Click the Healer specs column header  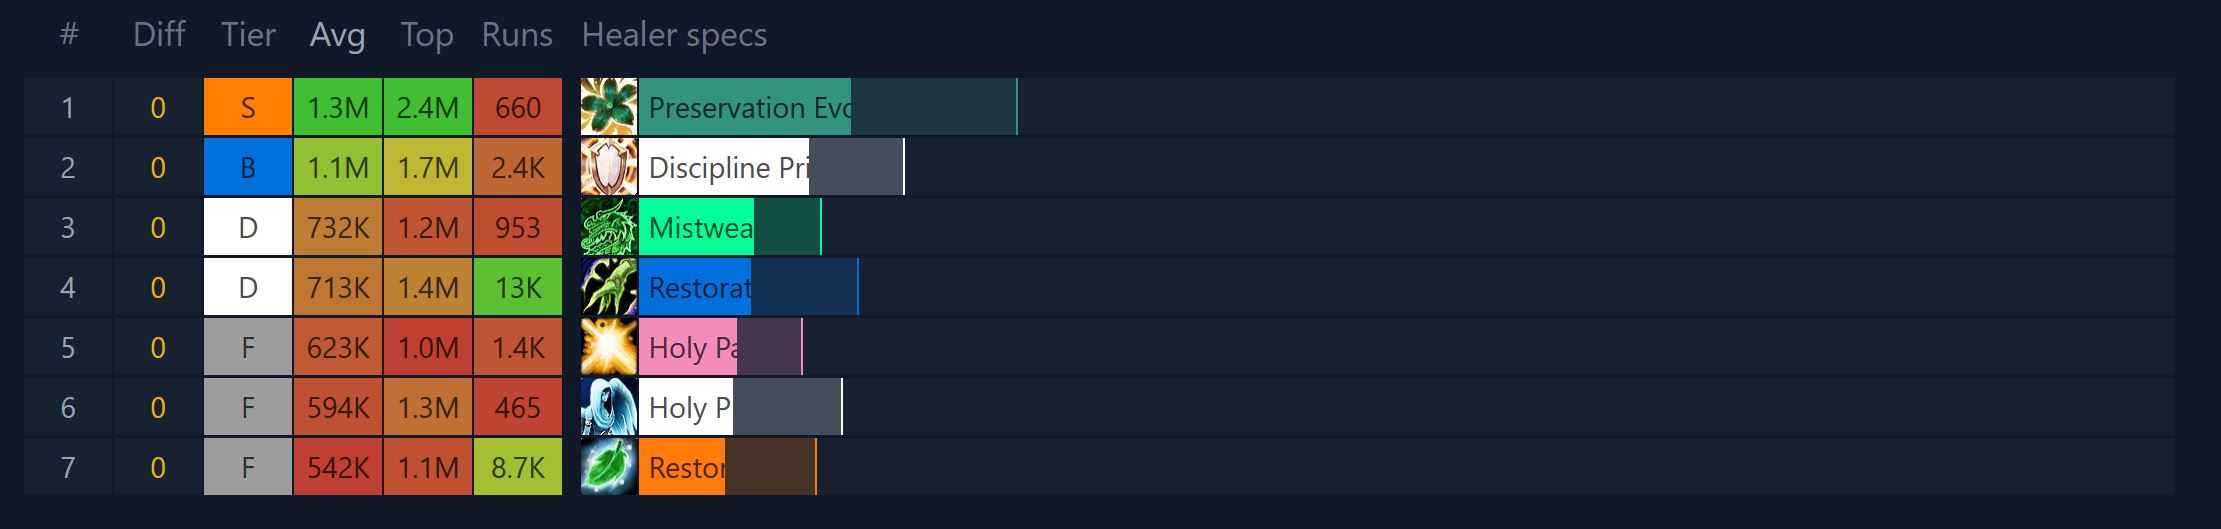tap(674, 36)
